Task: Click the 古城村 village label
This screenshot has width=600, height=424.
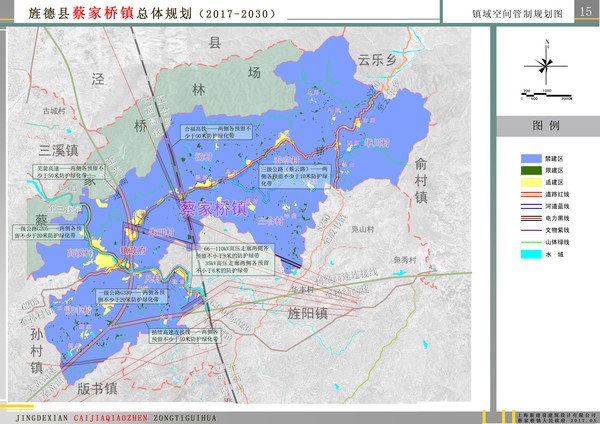Action: 54,111
